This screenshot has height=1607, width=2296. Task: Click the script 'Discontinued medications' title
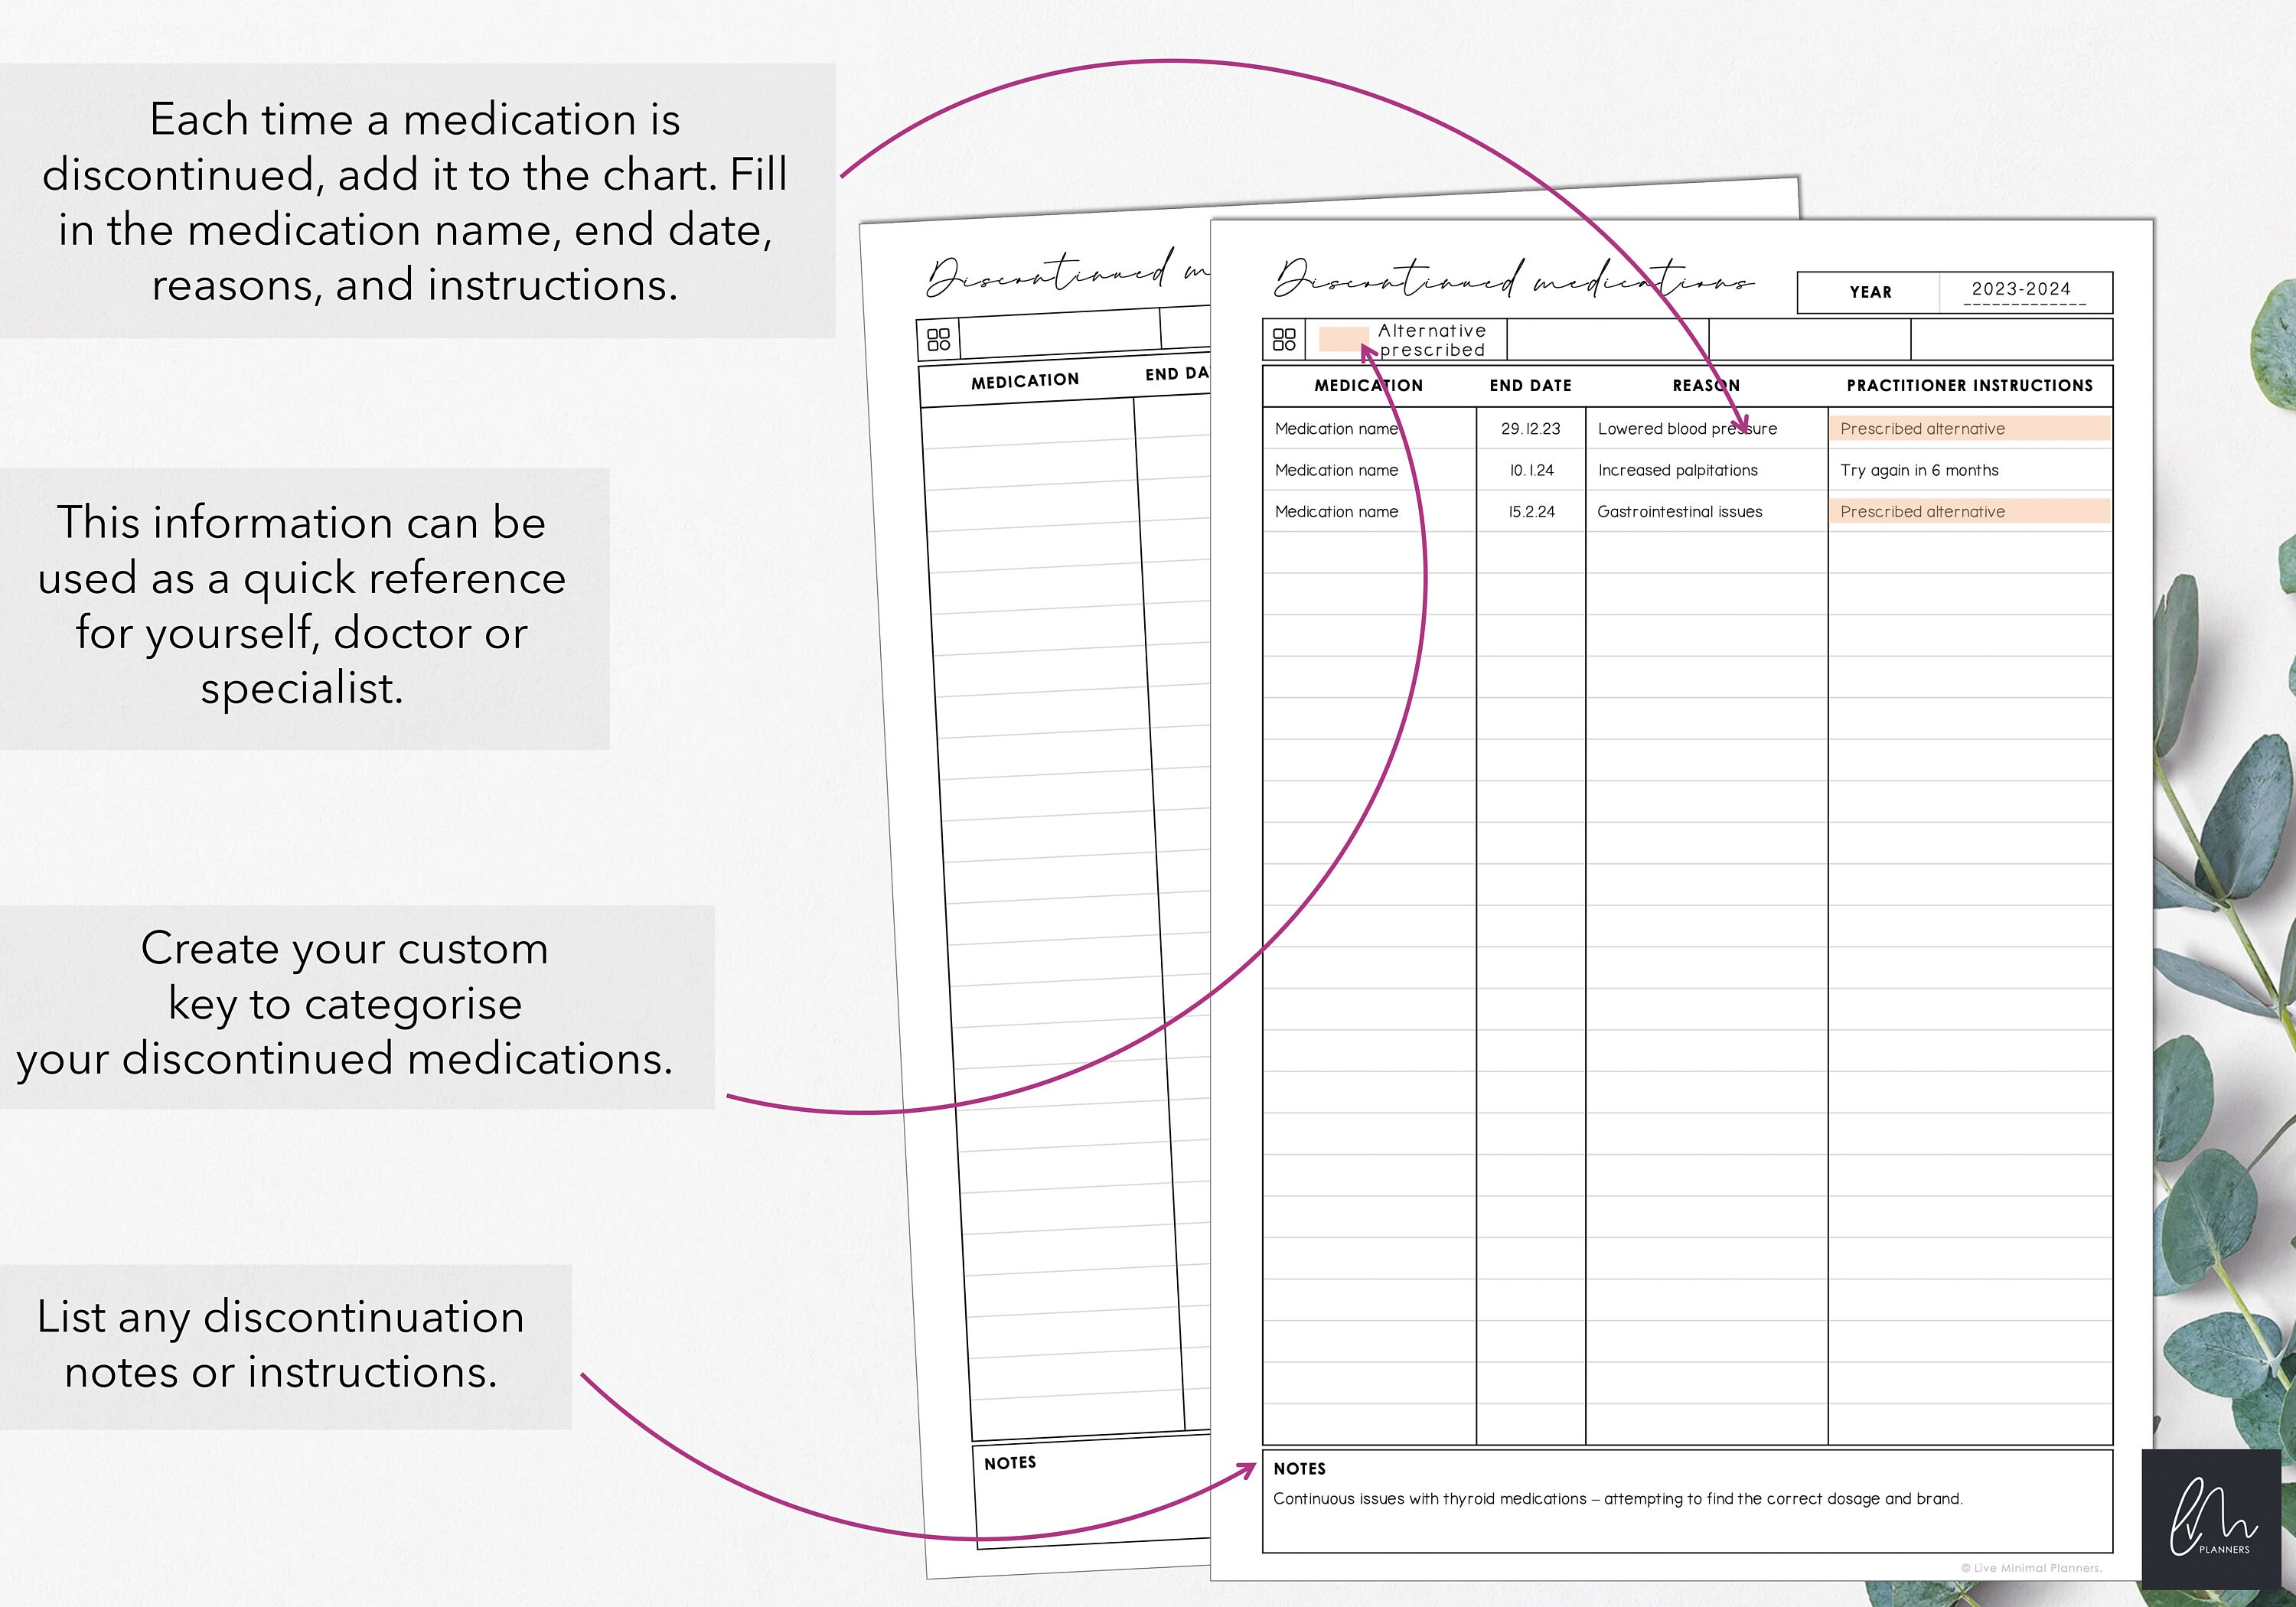click(x=1510, y=283)
